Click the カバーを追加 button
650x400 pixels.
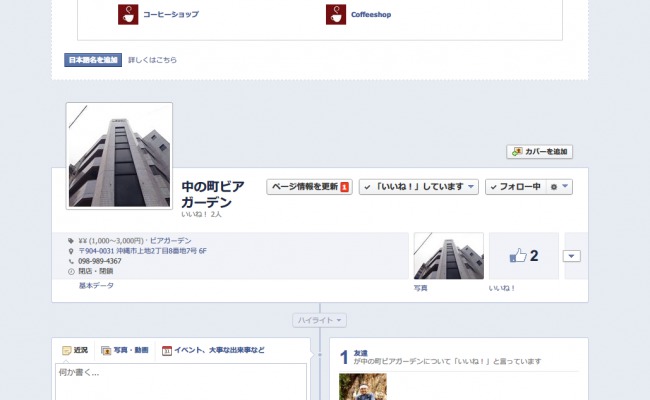click(539, 152)
